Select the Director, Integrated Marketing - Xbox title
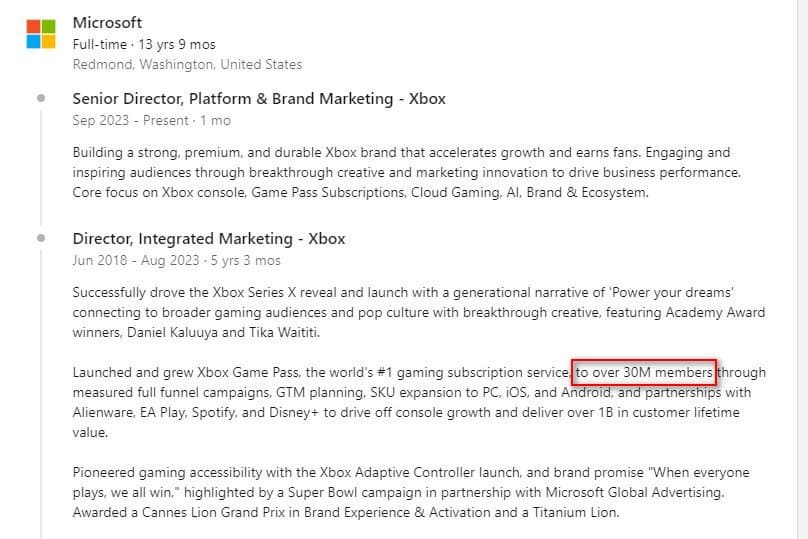 [x=208, y=239]
